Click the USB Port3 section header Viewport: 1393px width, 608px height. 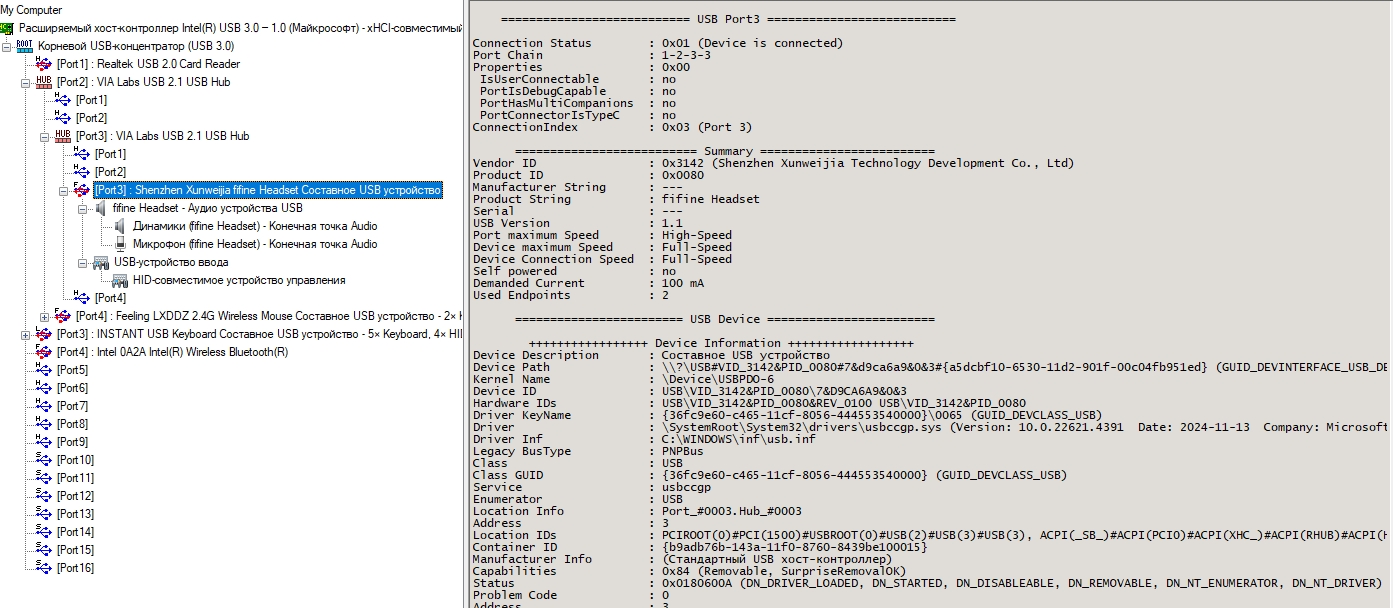click(728, 19)
